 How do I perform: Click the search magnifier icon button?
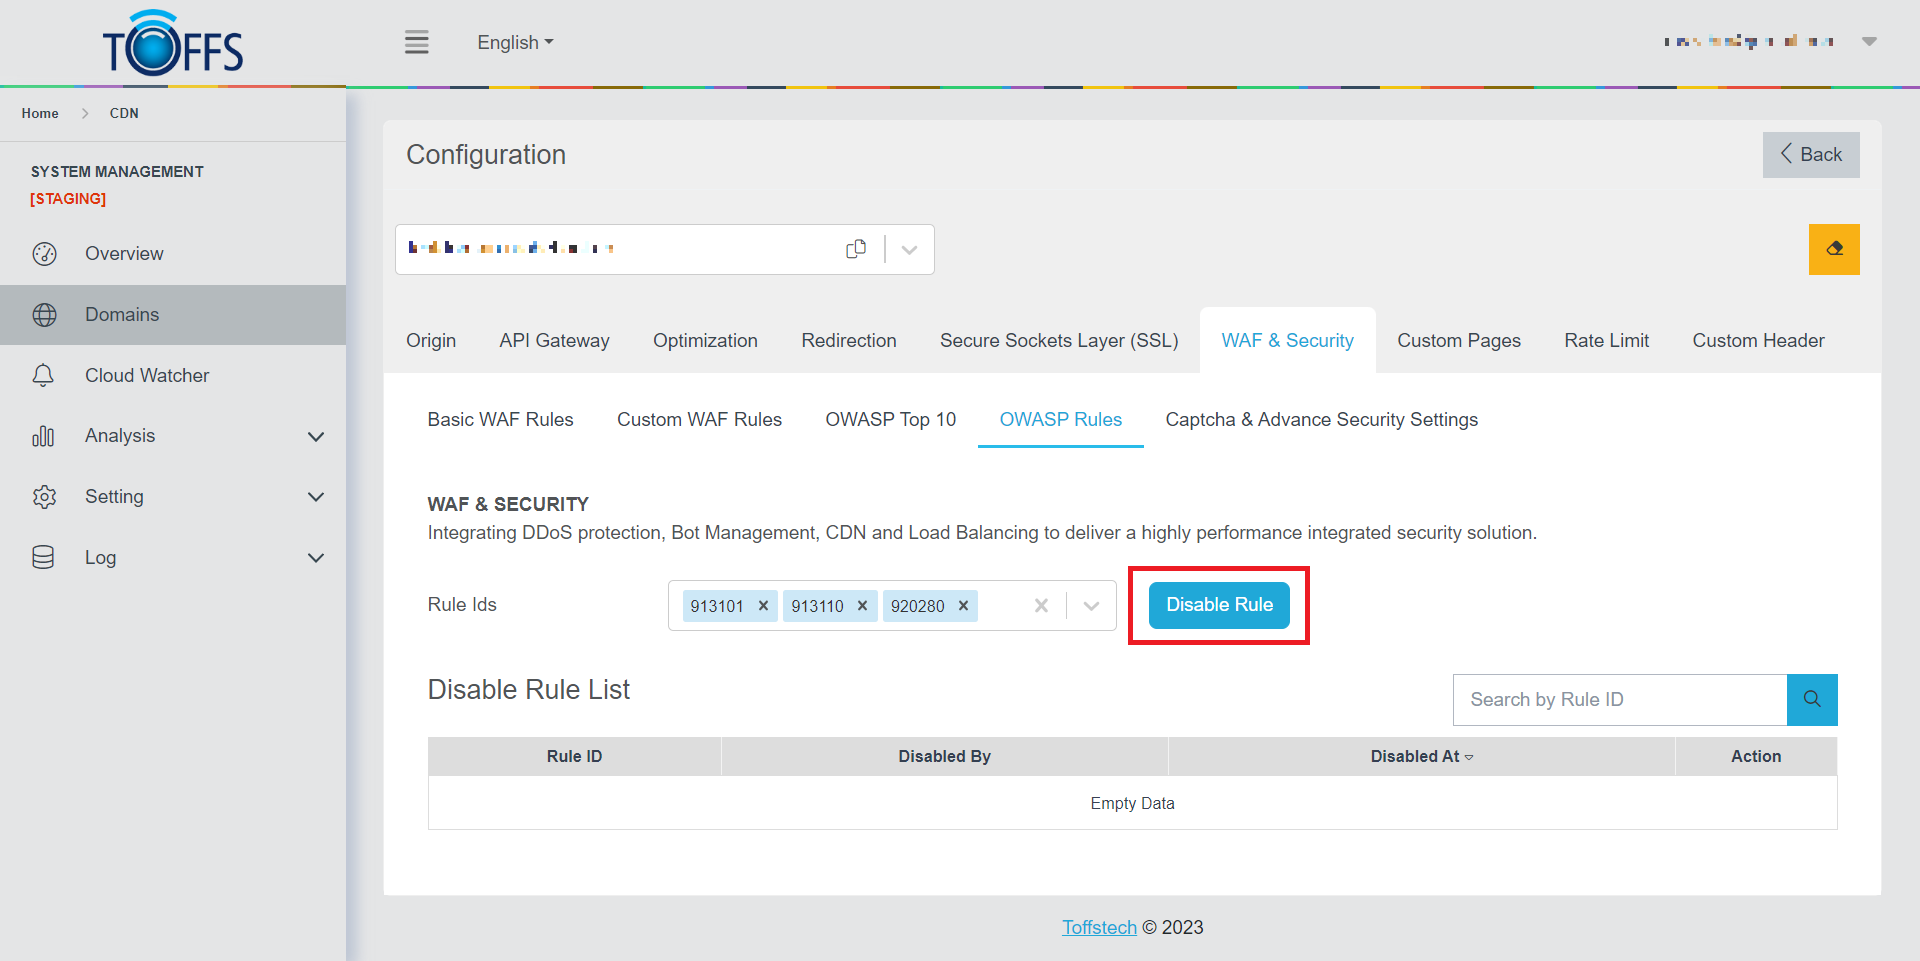tap(1811, 699)
